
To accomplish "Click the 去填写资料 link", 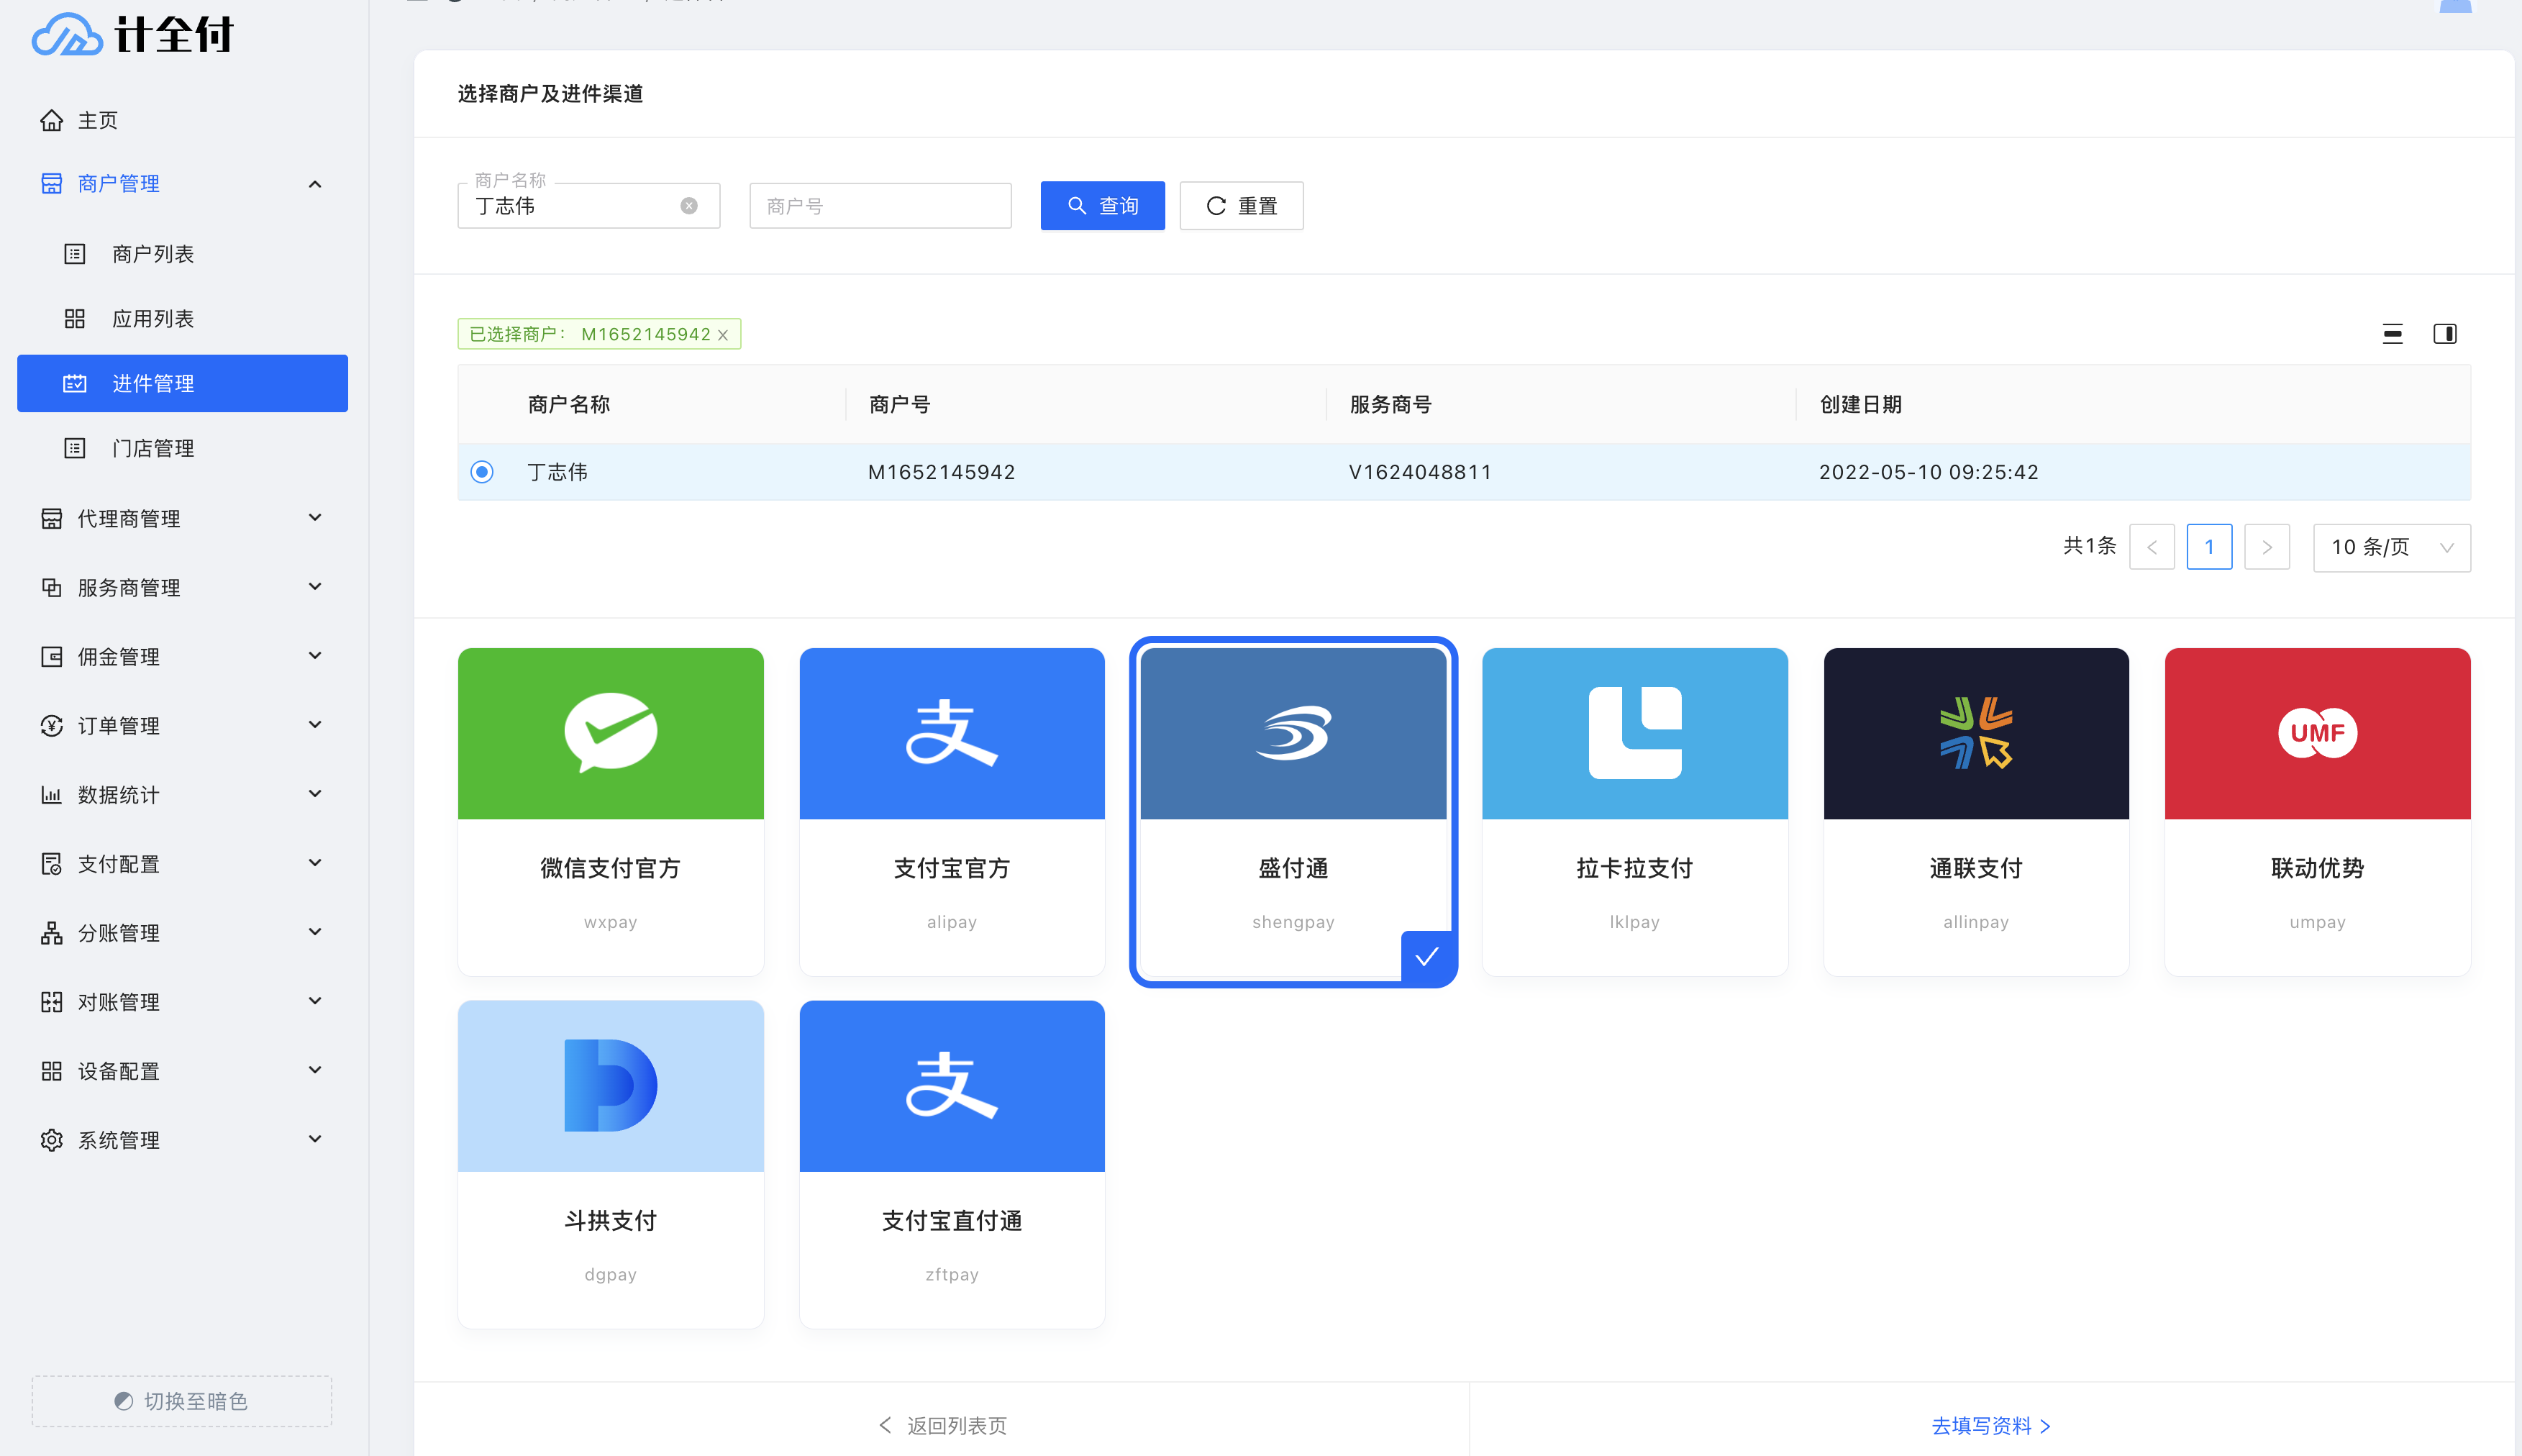I will click(x=1990, y=1425).
